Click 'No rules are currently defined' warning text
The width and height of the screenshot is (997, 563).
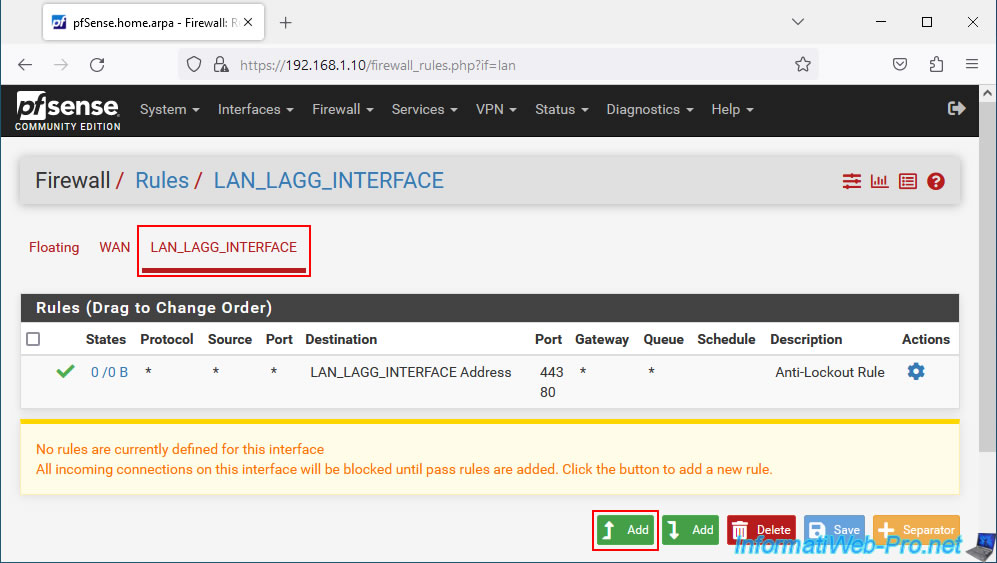click(180, 449)
